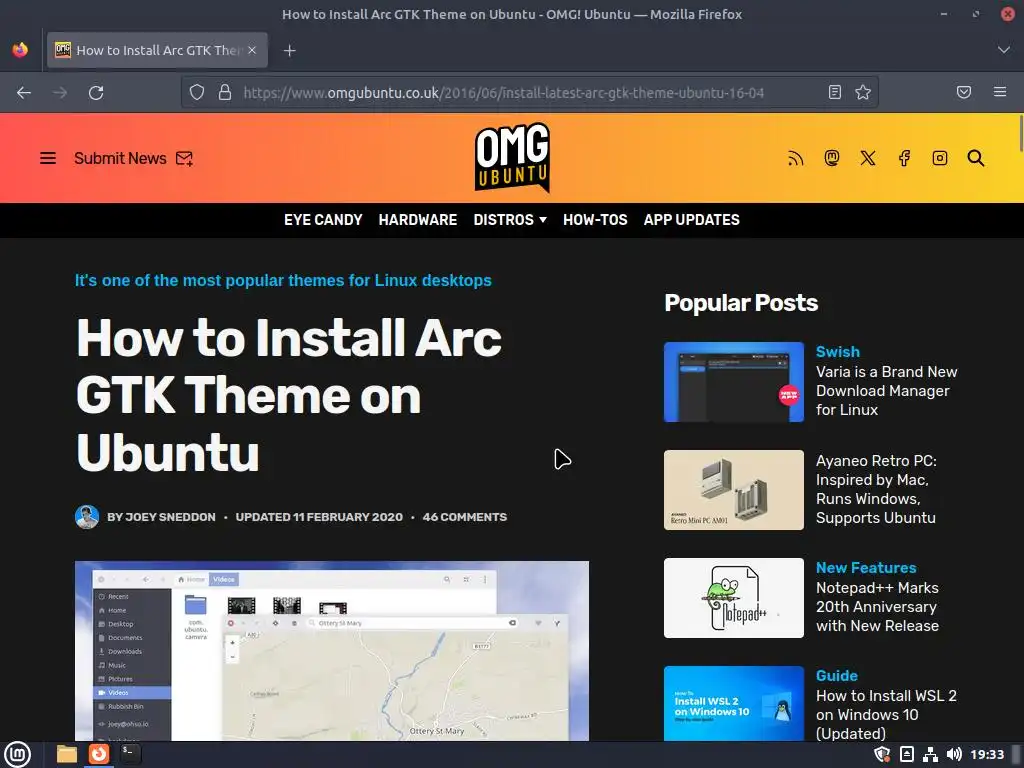Open Varia Brand New Download Manager post
The image size is (1024, 768).
click(x=886, y=391)
